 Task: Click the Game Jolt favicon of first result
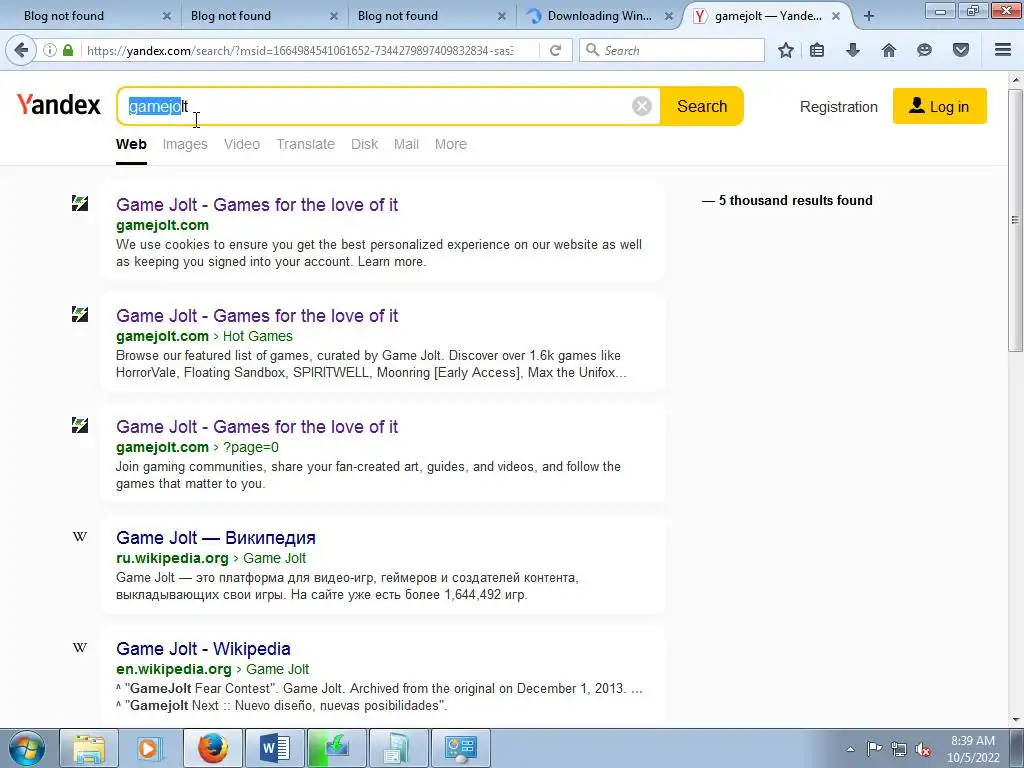coord(80,203)
